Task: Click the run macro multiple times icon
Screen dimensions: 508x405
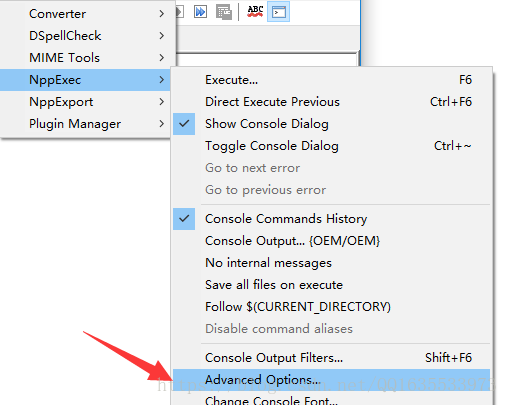Action: pos(200,12)
